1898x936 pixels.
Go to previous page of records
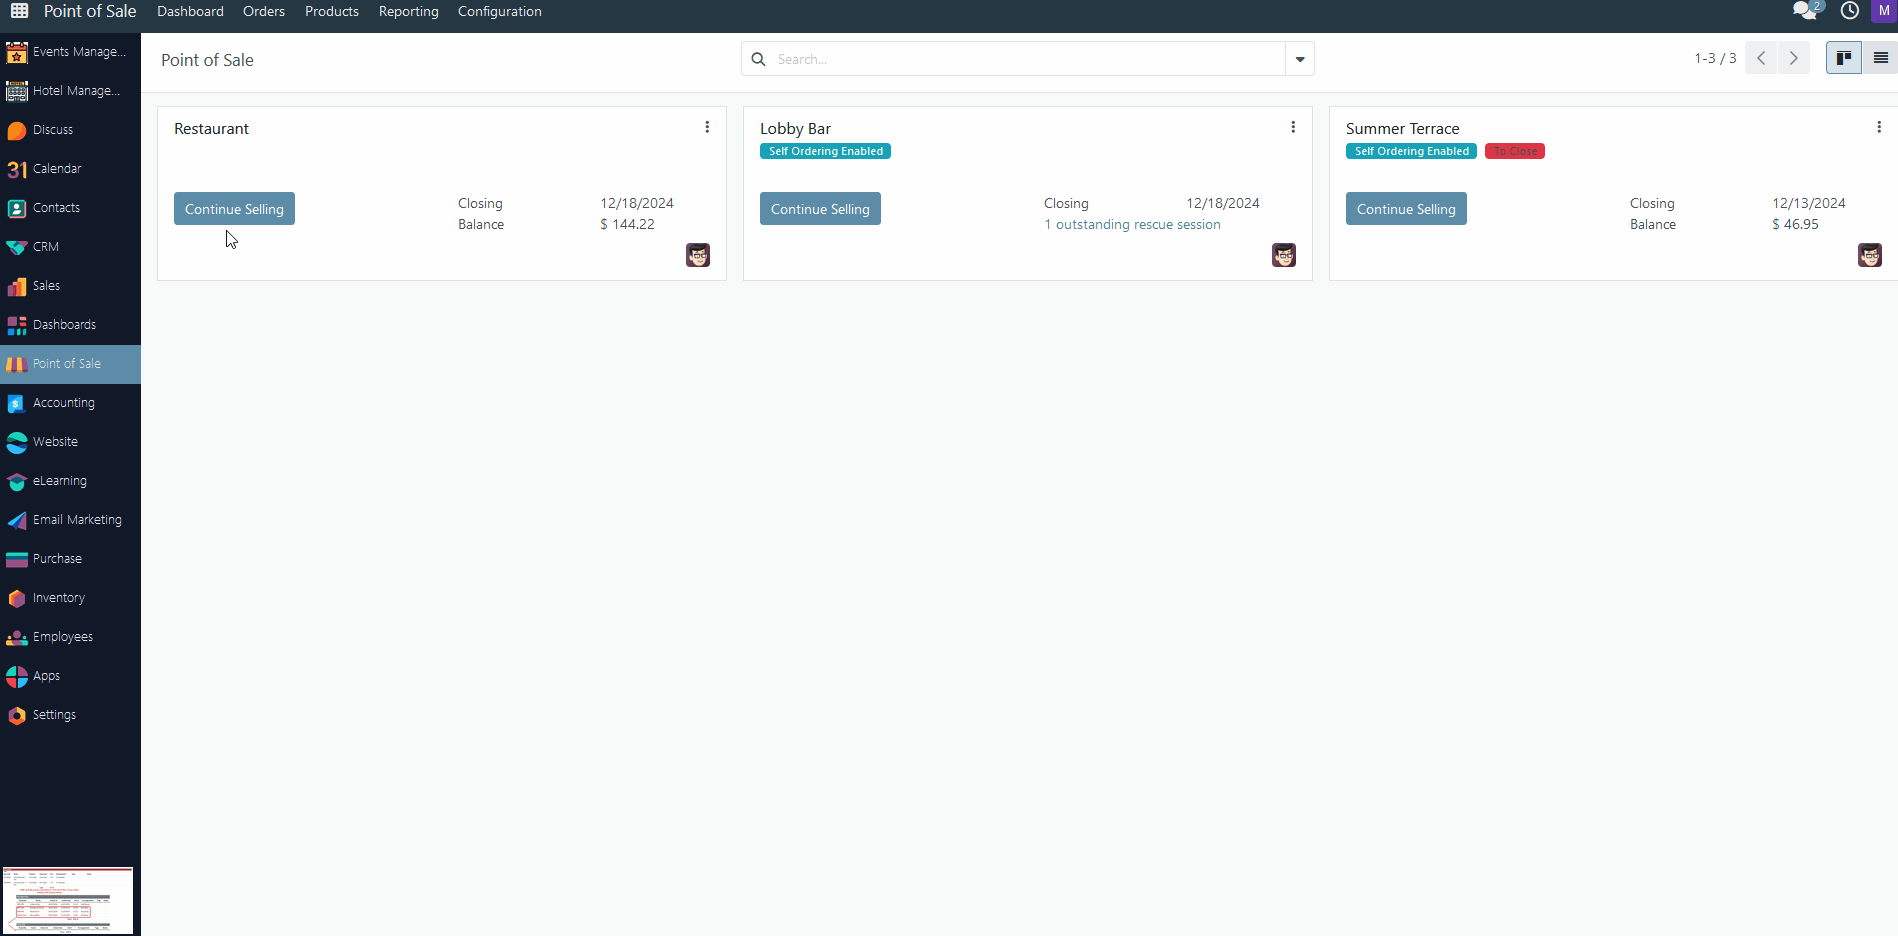tap(1761, 58)
